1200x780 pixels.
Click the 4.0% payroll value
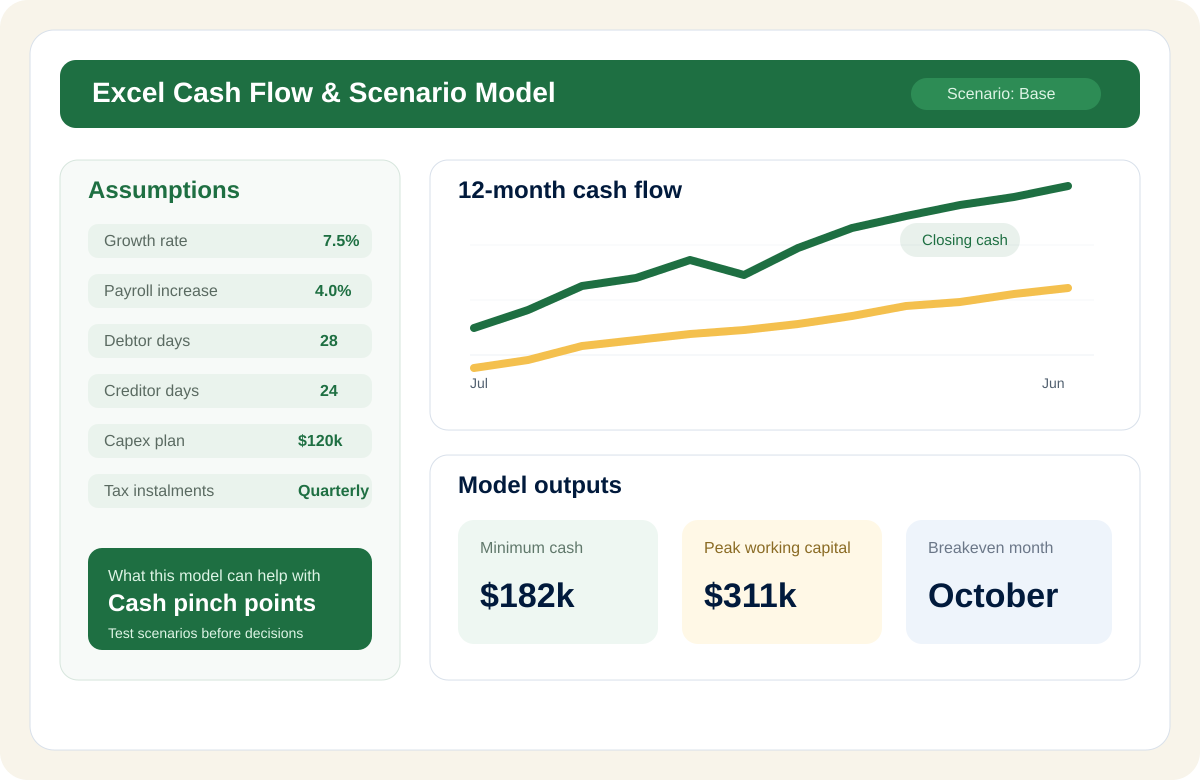click(x=333, y=291)
